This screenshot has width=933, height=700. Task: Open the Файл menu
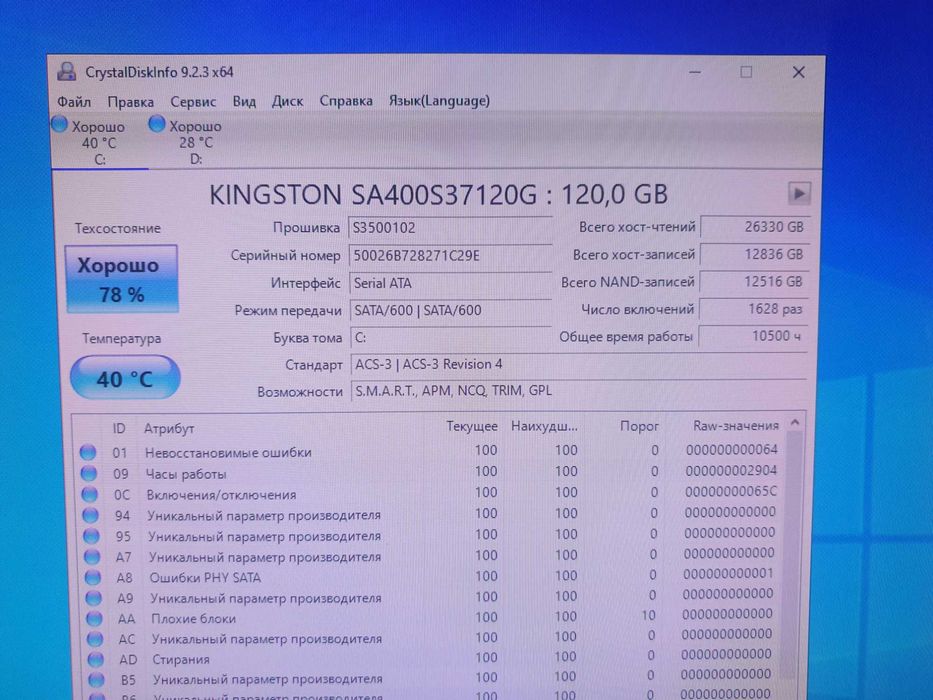pyautogui.click(x=74, y=102)
